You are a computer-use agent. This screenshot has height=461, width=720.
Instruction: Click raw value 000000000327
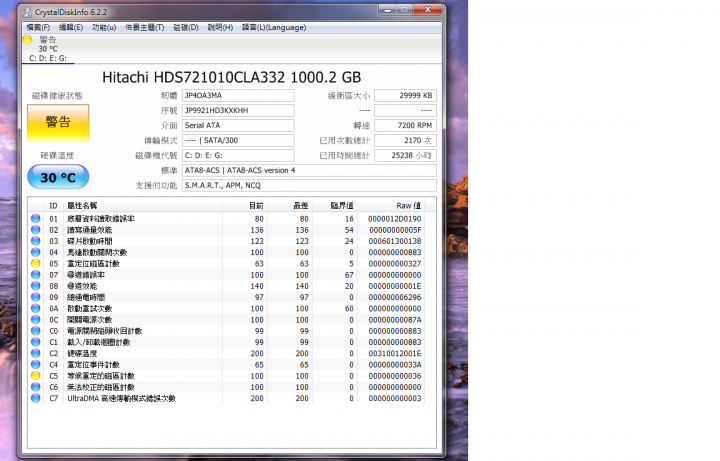pyautogui.click(x=394, y=264)
